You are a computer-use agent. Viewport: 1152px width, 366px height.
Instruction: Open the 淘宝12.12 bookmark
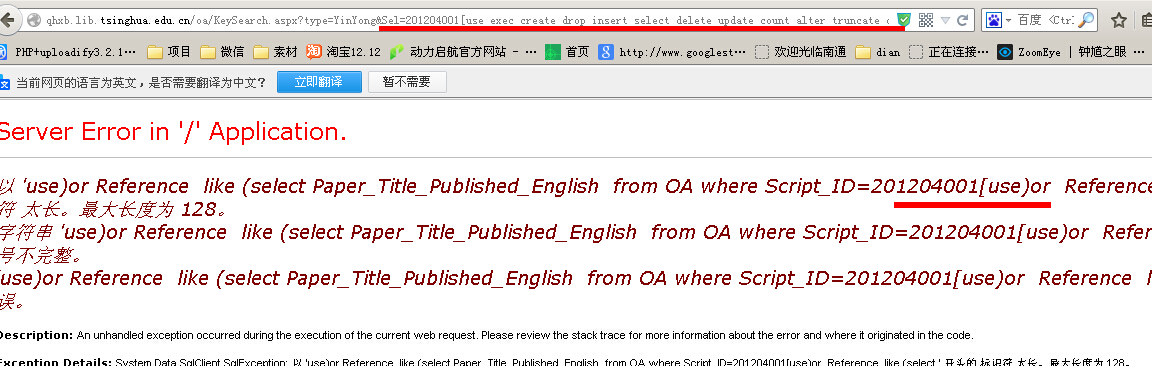click(x=343, y=52)
